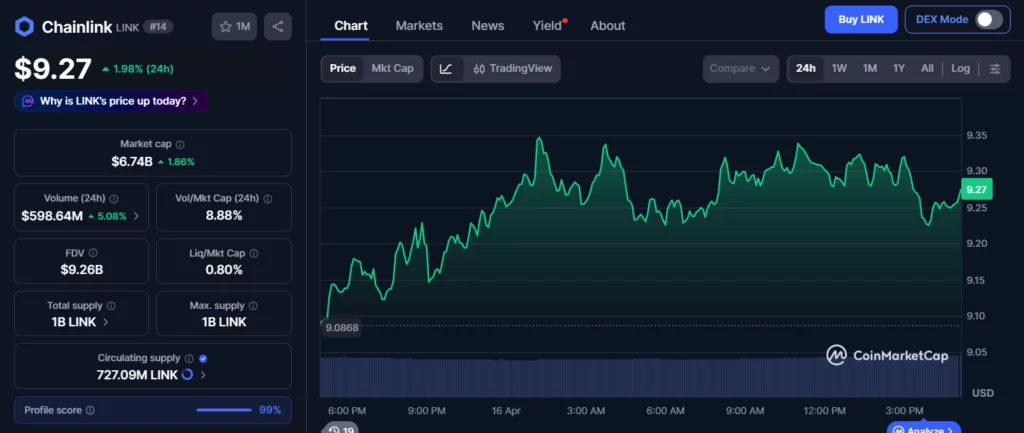Open info icon next to Profile score
The image size is (1024, 433).
click(90, 410)
